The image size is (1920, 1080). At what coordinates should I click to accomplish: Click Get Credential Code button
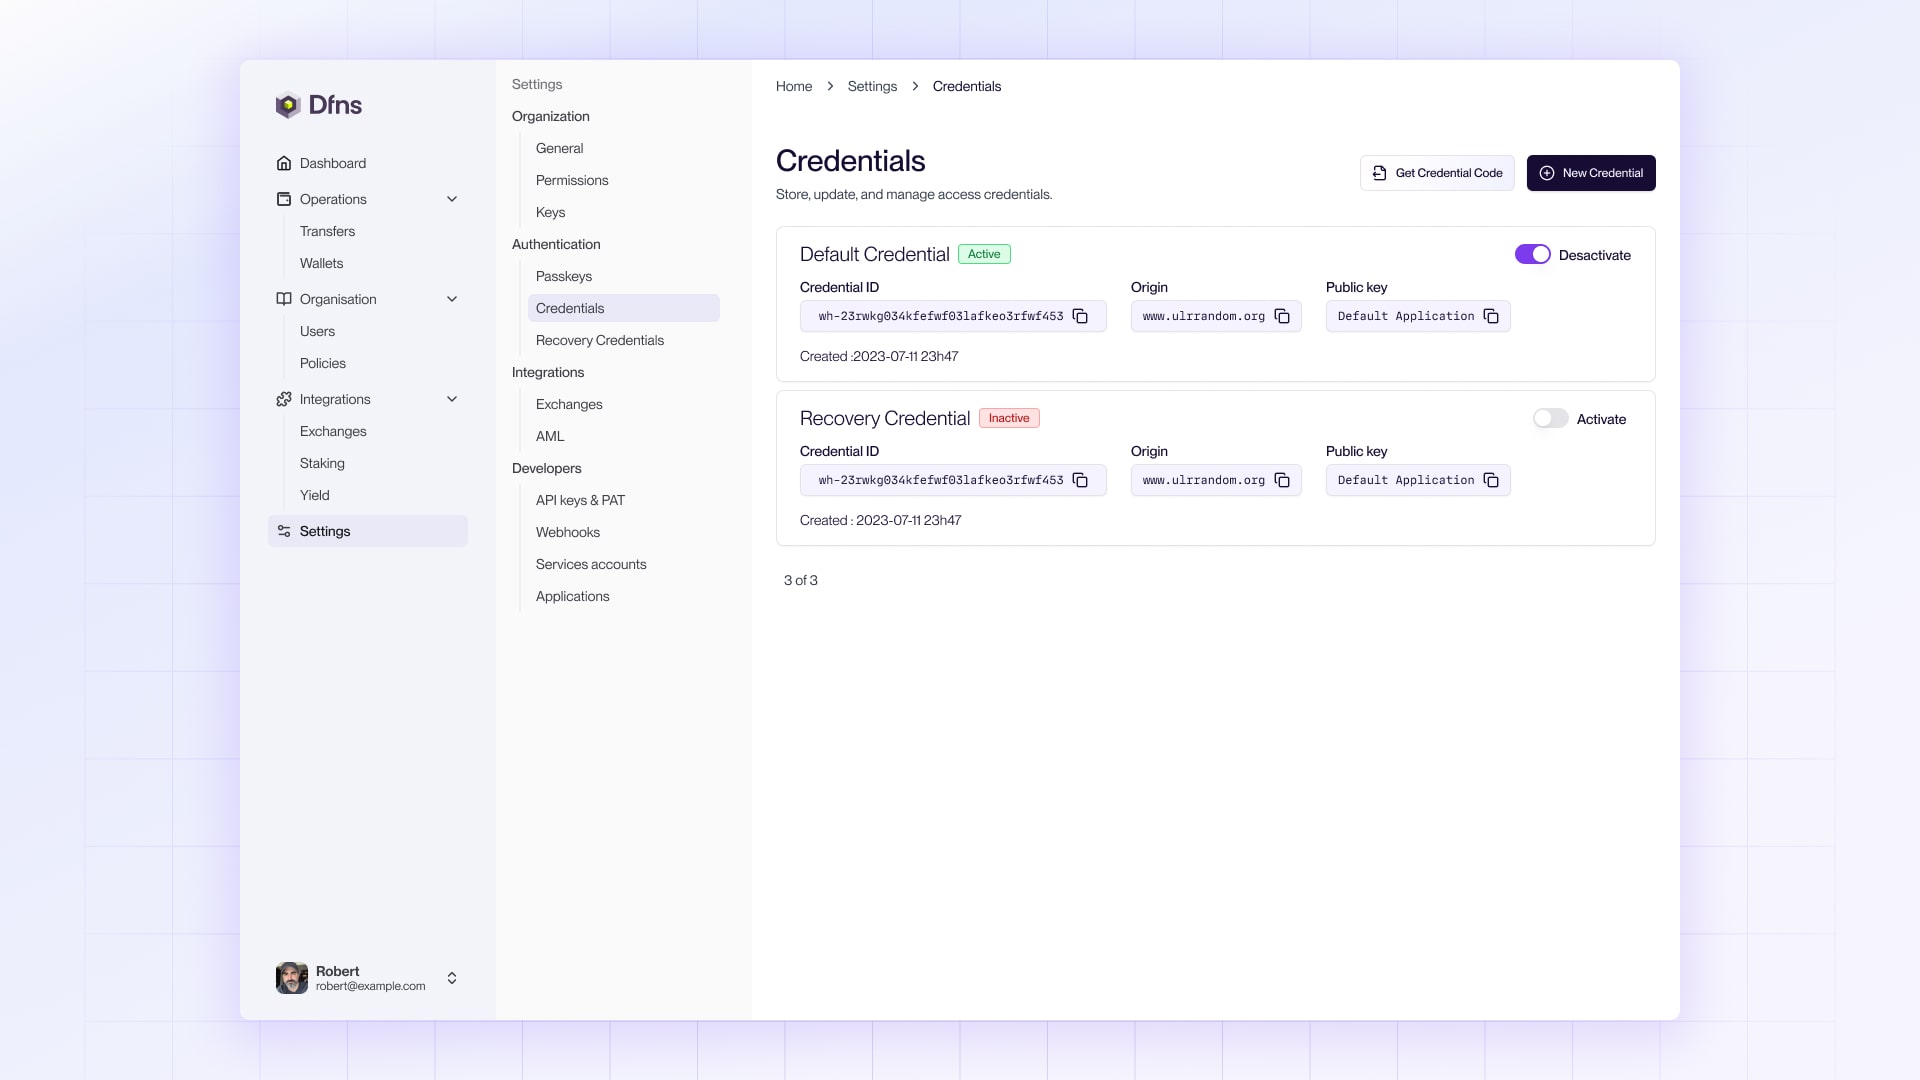(x=1436, y=173)
